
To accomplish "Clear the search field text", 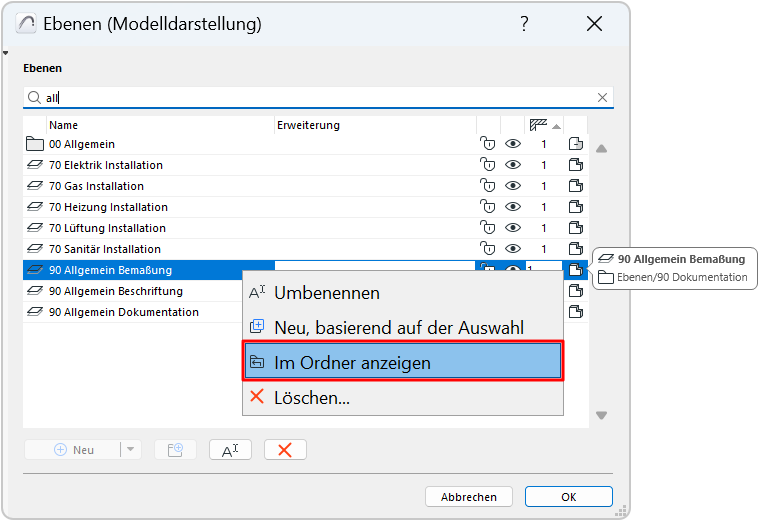I will coord(602,98).
